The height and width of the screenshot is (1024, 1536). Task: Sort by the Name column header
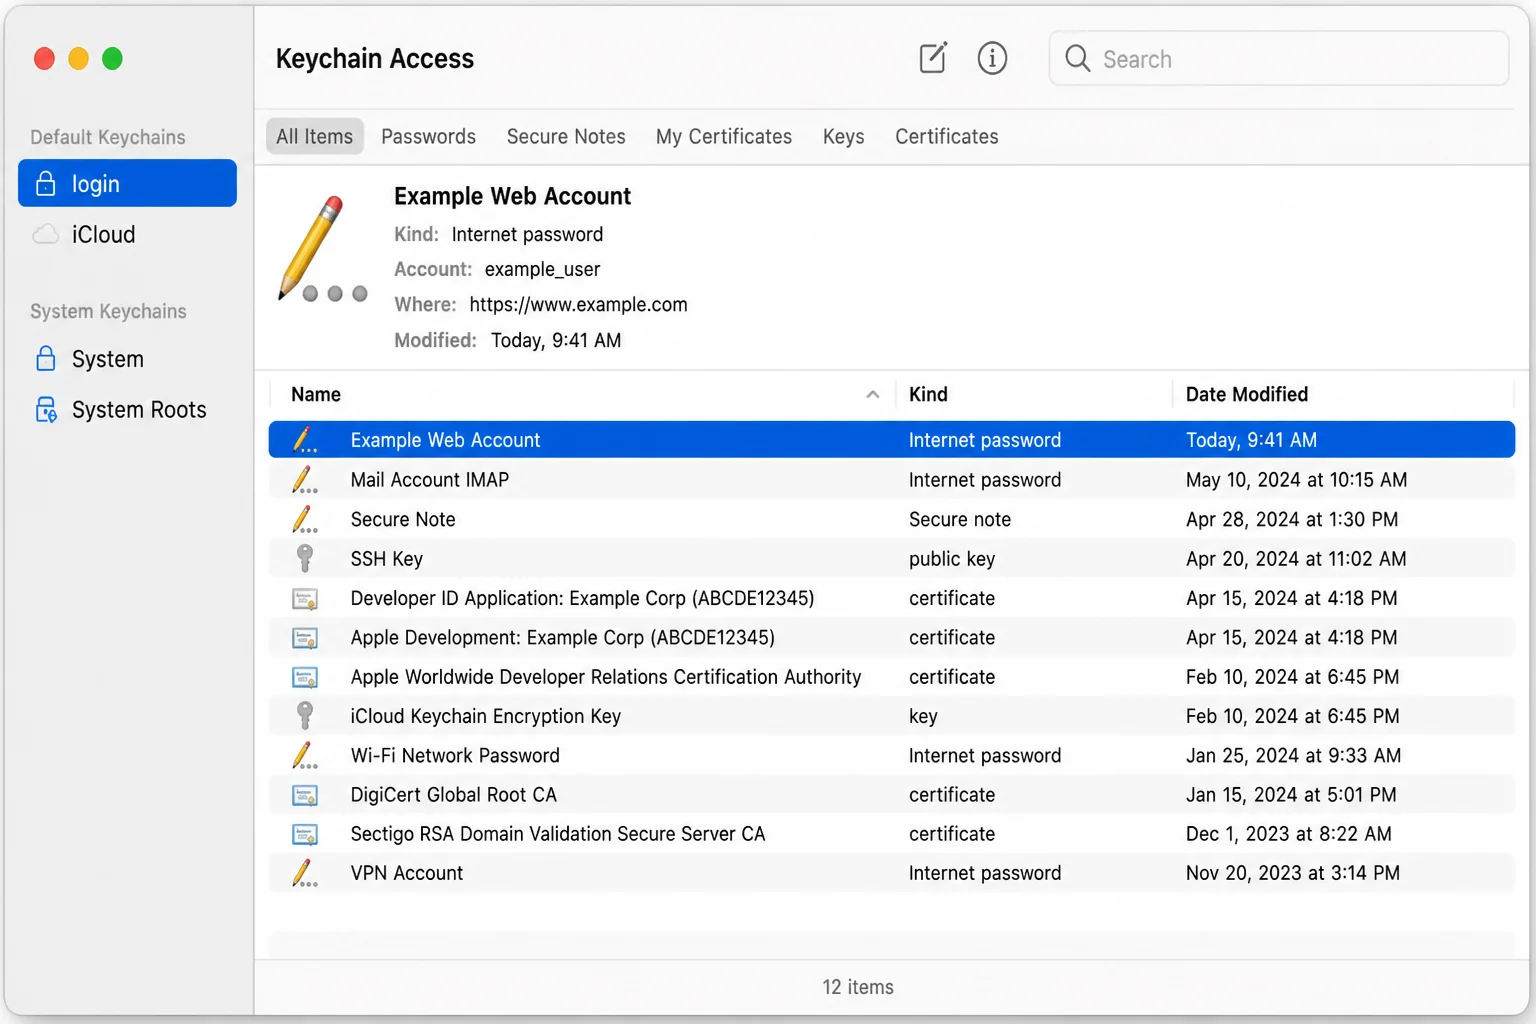(x=316, y=394)
